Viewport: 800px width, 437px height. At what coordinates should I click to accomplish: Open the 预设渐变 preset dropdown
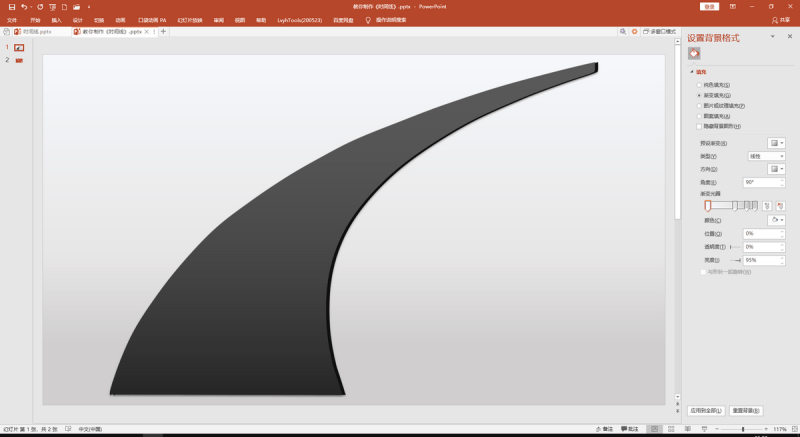[x=775, y=143]
